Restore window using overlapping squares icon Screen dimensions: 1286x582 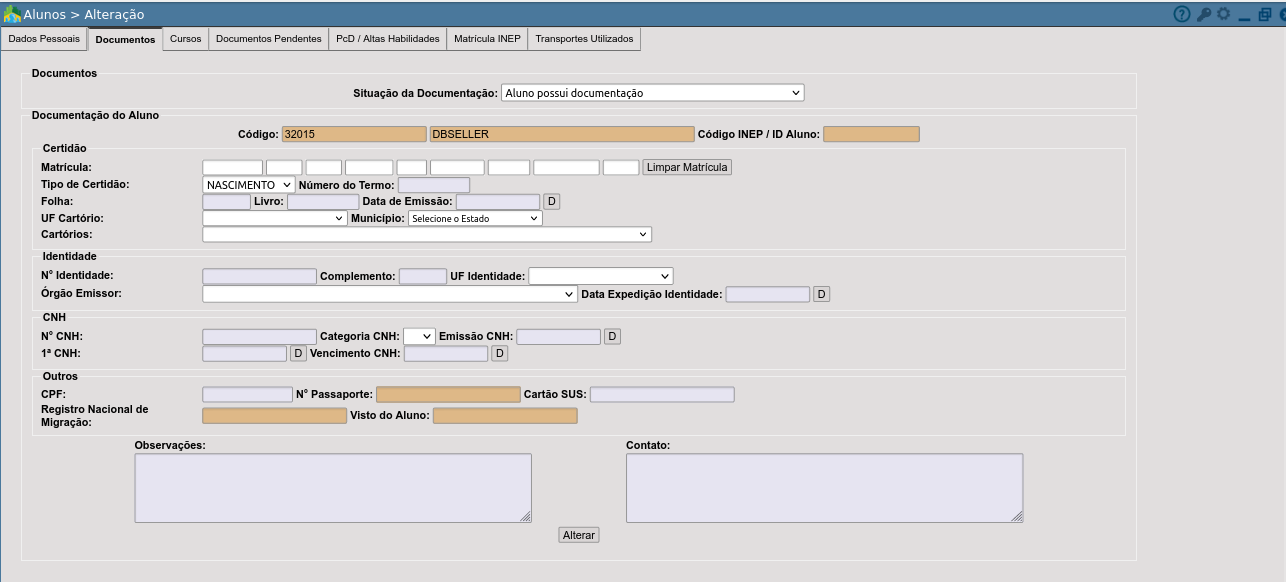point(1265,14)
